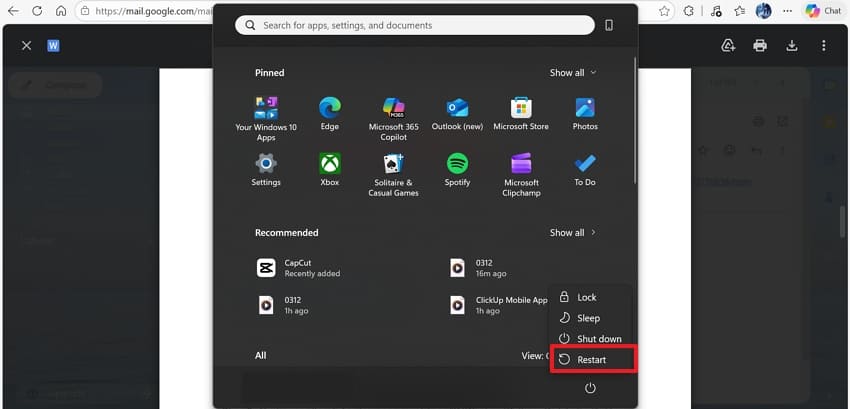Select Restart in the power menu

pyautogui.click(x=592, y=359)
